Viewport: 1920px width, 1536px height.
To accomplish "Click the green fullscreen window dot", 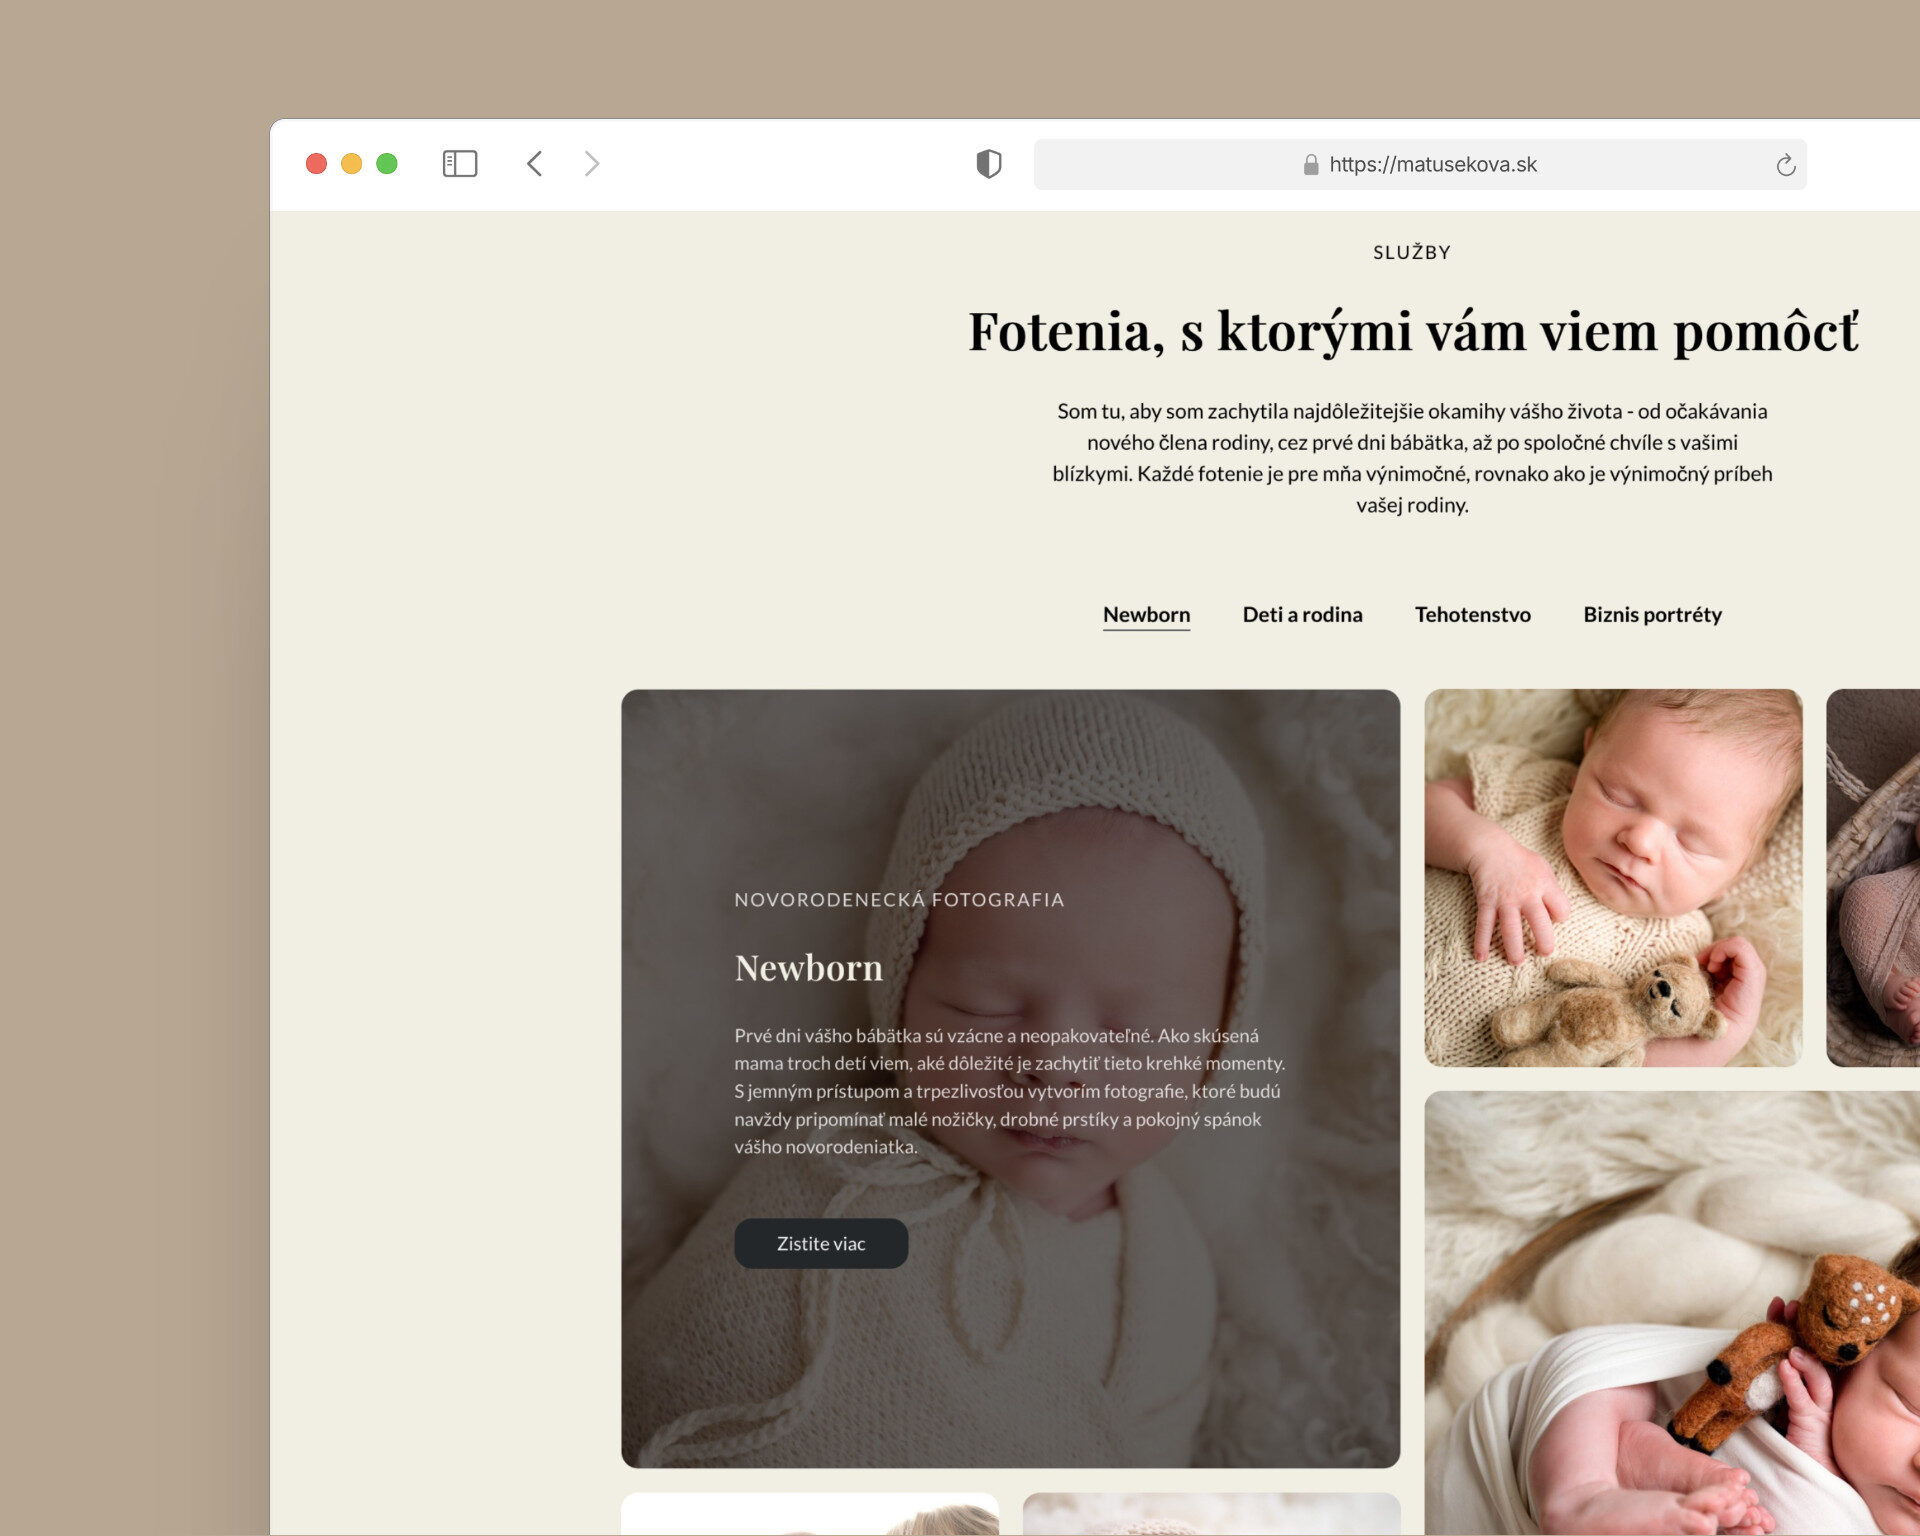I will point(387,164).
